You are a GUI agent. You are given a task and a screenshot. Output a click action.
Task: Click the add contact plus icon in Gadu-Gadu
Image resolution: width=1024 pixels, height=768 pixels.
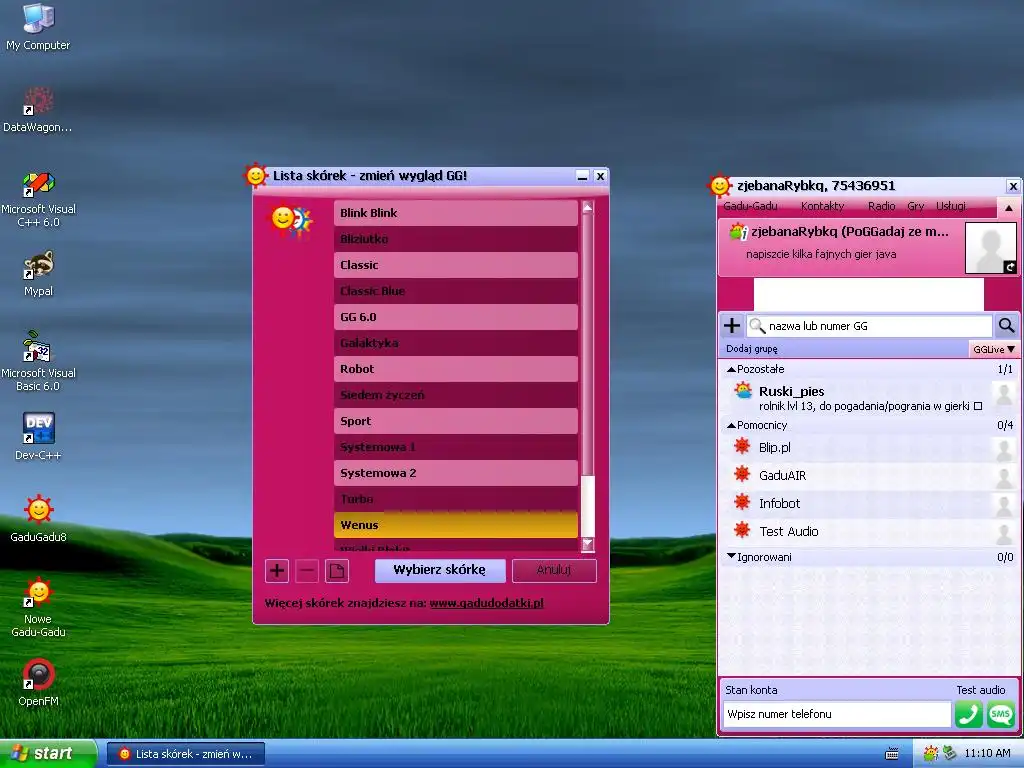732,325
